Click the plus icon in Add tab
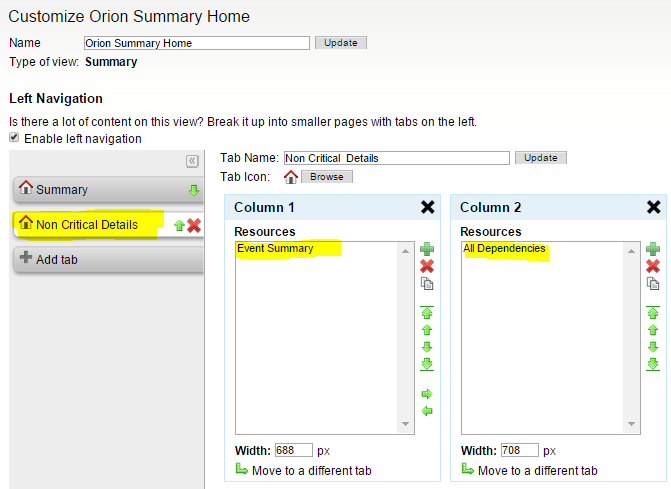The height and width of the screenshot is (489, 671). tap(26, 257)
